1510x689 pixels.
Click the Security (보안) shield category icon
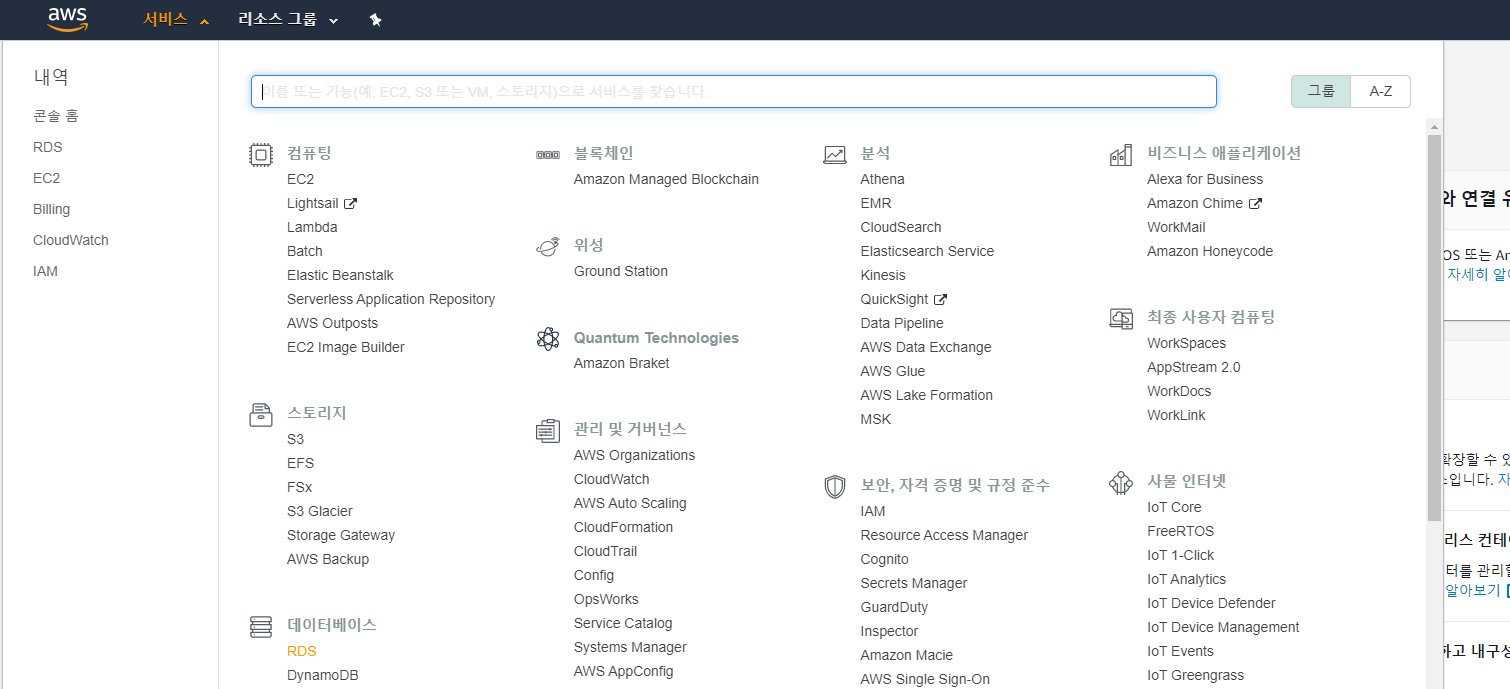(x=835, y=486)
